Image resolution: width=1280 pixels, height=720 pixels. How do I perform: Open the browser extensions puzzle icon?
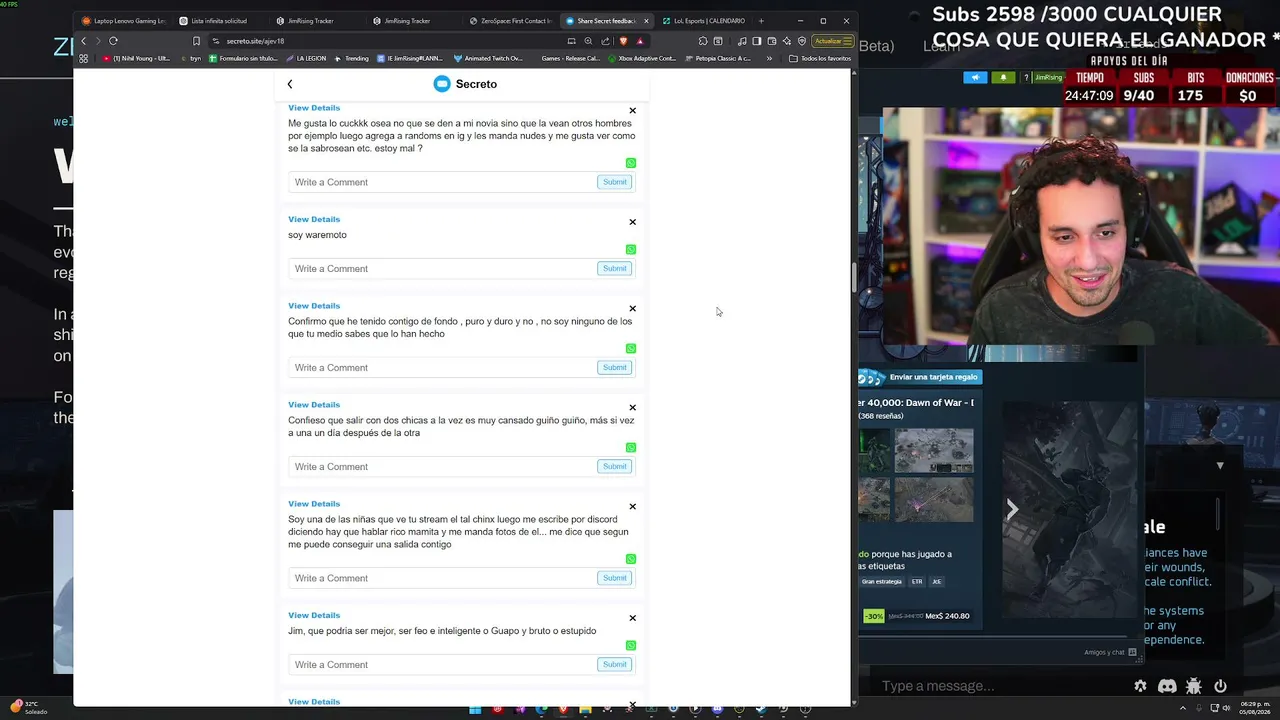tap(703, 41)
